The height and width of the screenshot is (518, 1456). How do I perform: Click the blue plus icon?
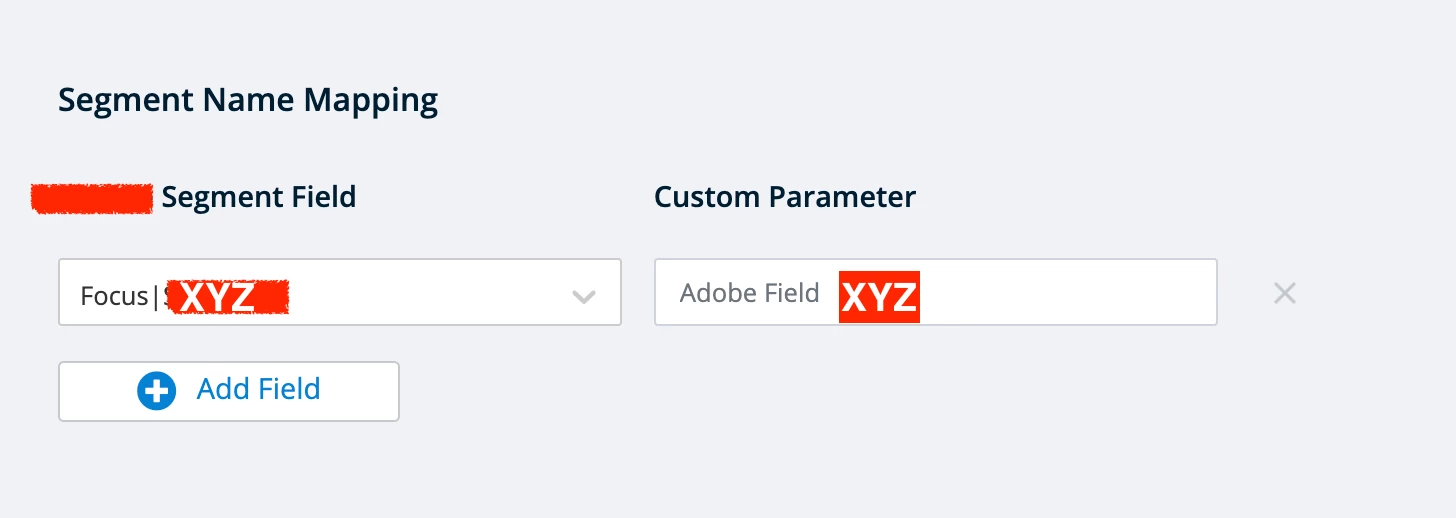(156, 390)
